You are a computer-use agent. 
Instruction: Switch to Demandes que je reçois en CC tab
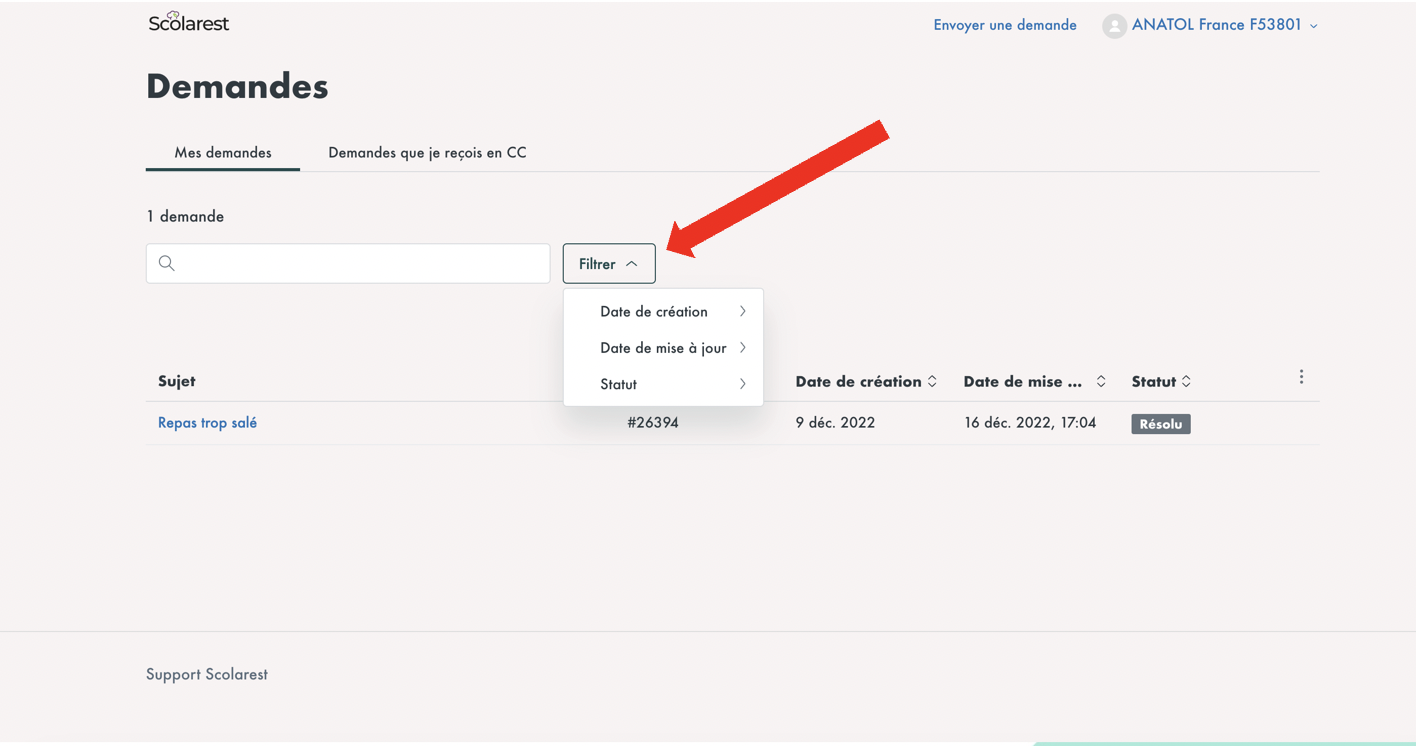(427, 153)
